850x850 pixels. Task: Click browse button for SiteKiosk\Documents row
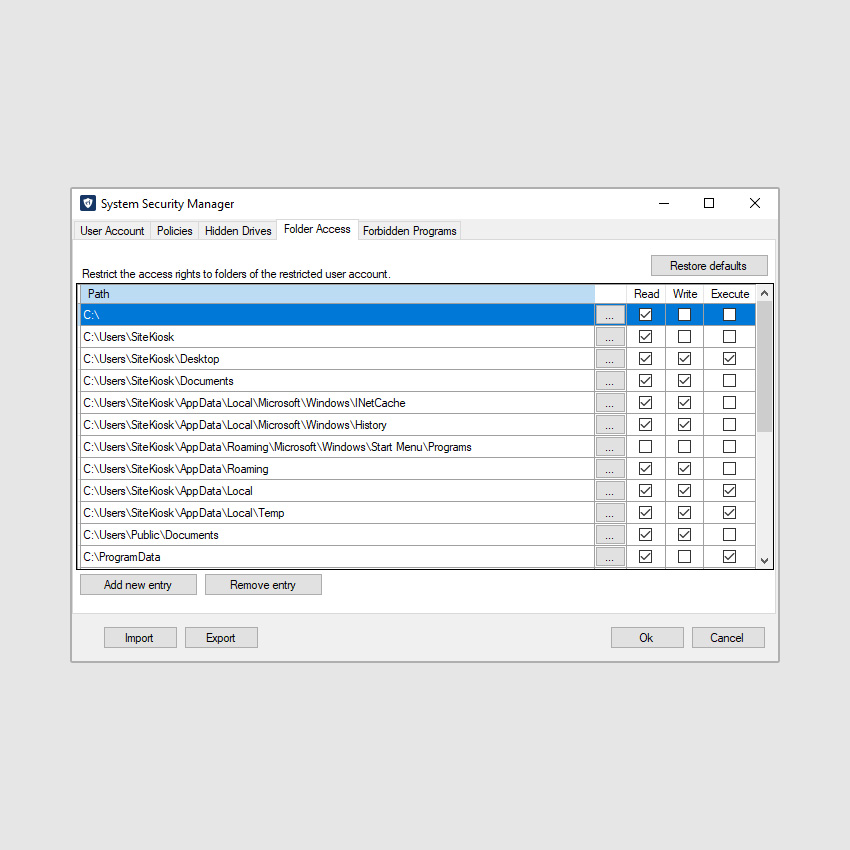[x=610, y=381]
